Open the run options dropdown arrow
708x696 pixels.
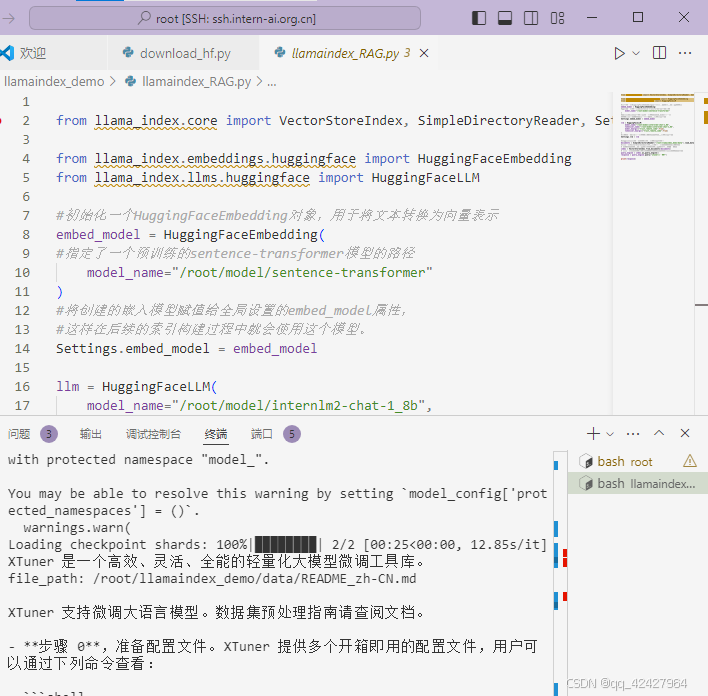point(636,53)
